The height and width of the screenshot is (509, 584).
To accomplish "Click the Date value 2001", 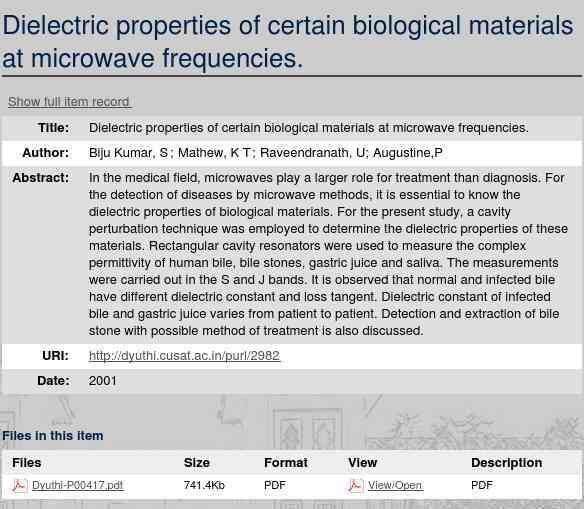I will pos(102,381).
